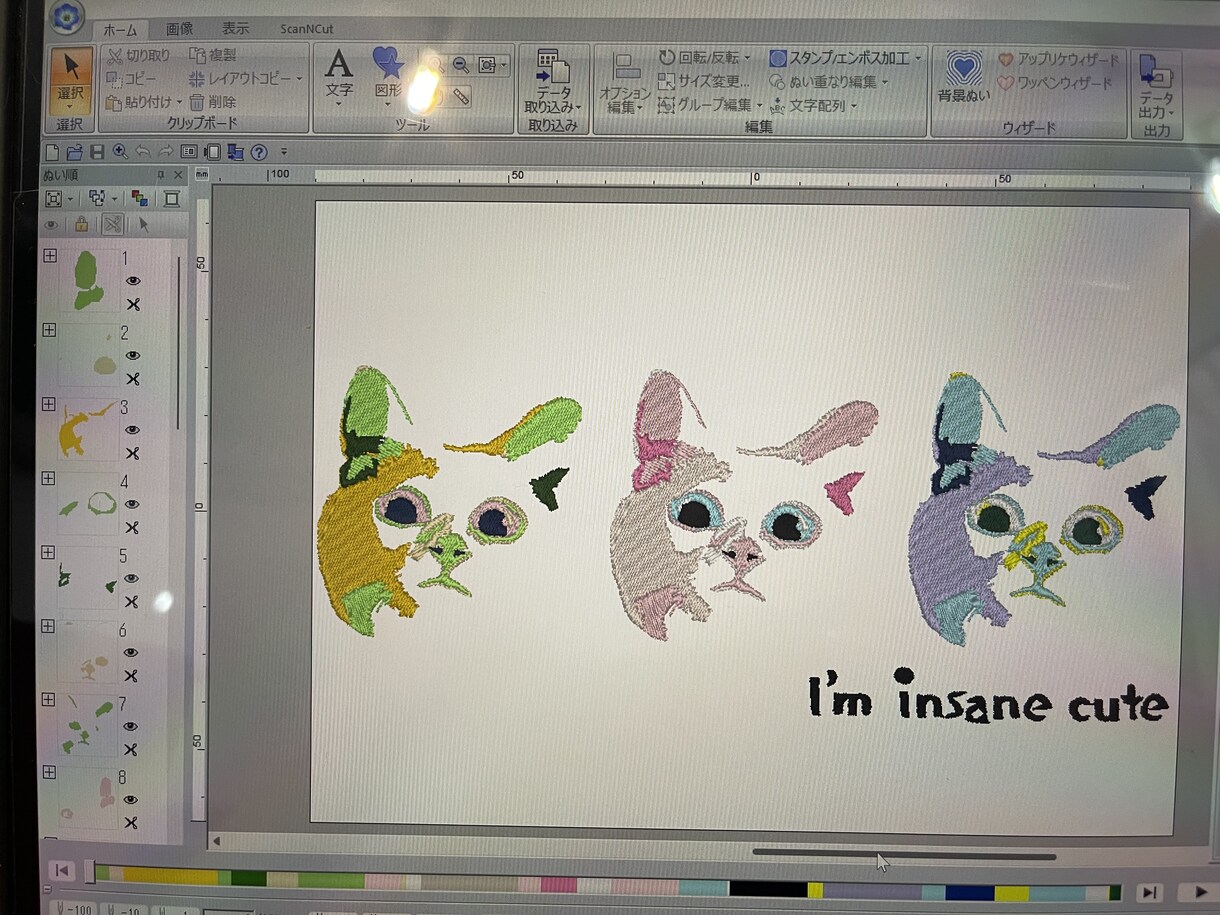
Task: Click the zoom-out magnifier in ツール group
Action: 461,65
